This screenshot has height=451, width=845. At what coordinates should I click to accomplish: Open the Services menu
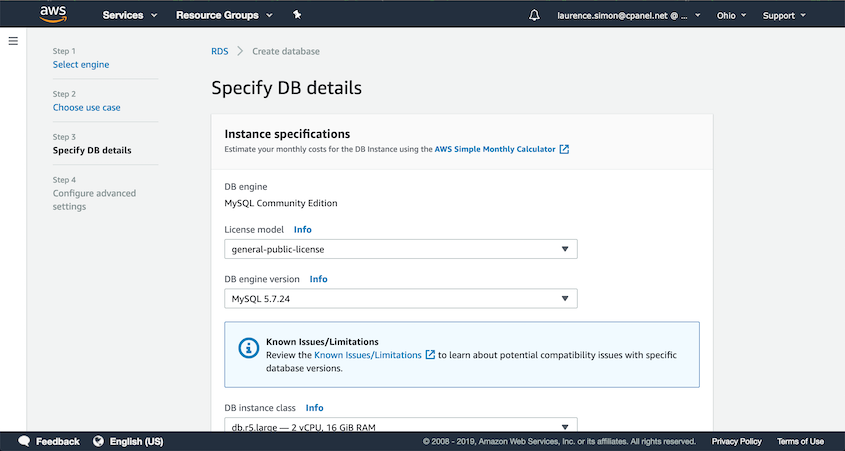click(130, 16)
